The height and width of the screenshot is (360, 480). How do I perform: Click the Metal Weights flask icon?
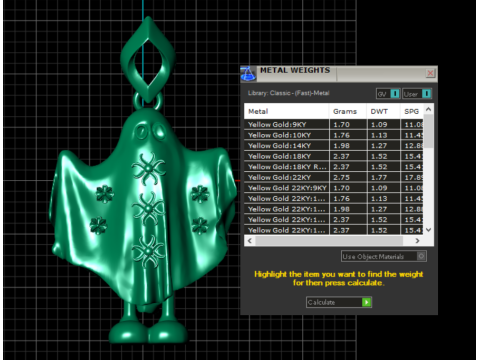[x=248, y=73]
